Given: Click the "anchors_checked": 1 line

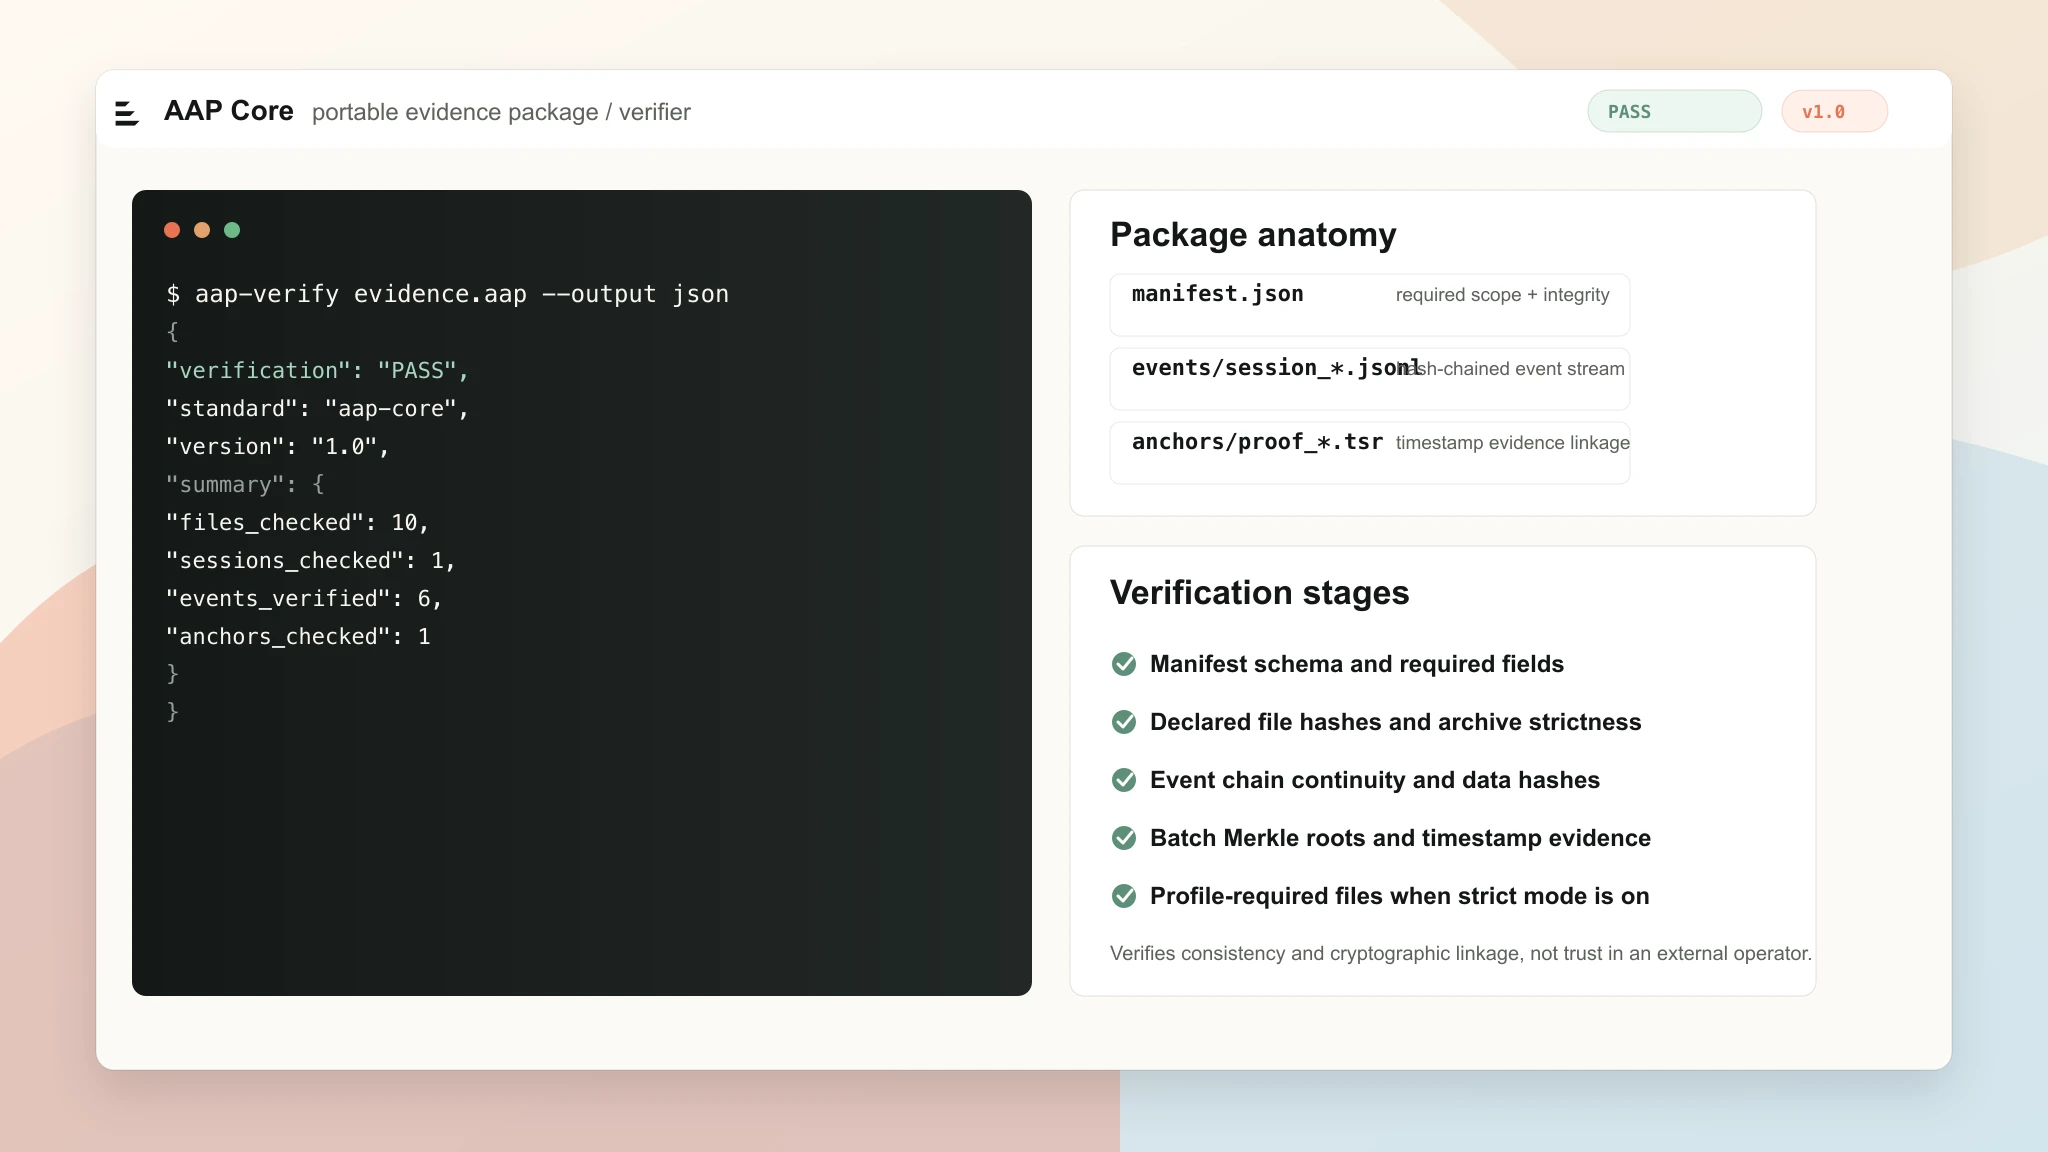Looking at the screenshot, I should [x=298, y=636].
